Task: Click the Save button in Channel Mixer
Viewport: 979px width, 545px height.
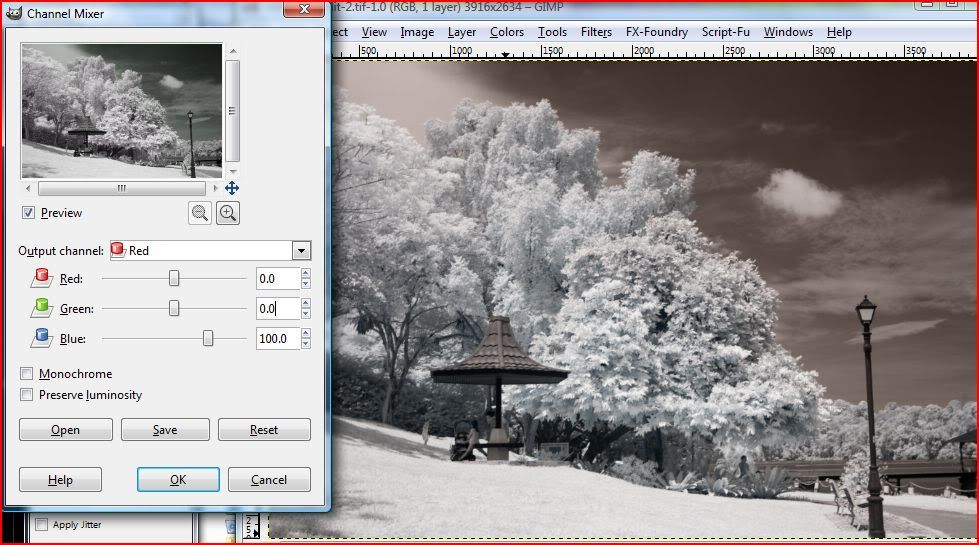Action: [165, 430]
